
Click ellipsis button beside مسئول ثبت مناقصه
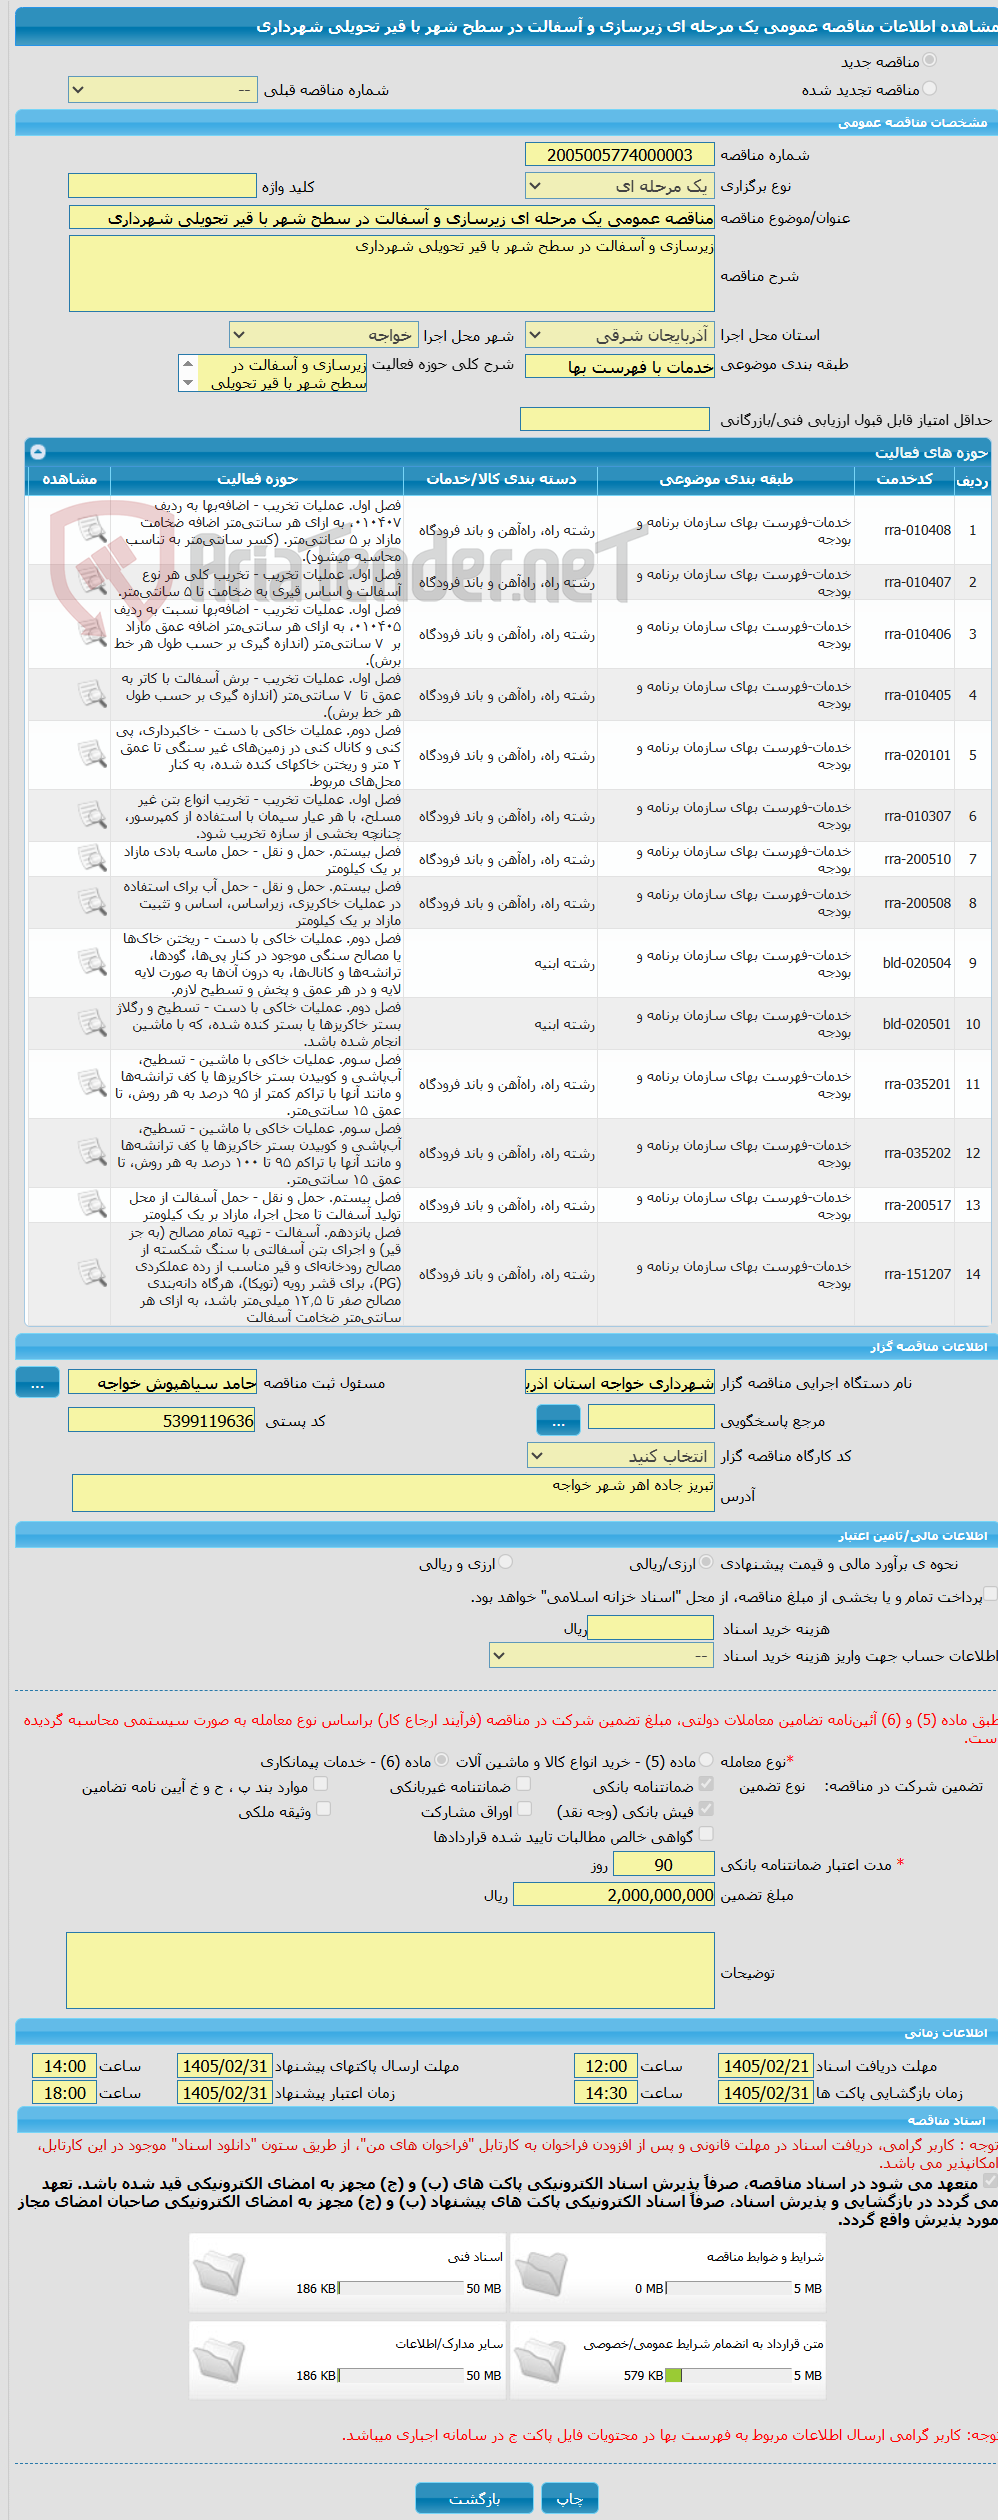(38, 1383)
